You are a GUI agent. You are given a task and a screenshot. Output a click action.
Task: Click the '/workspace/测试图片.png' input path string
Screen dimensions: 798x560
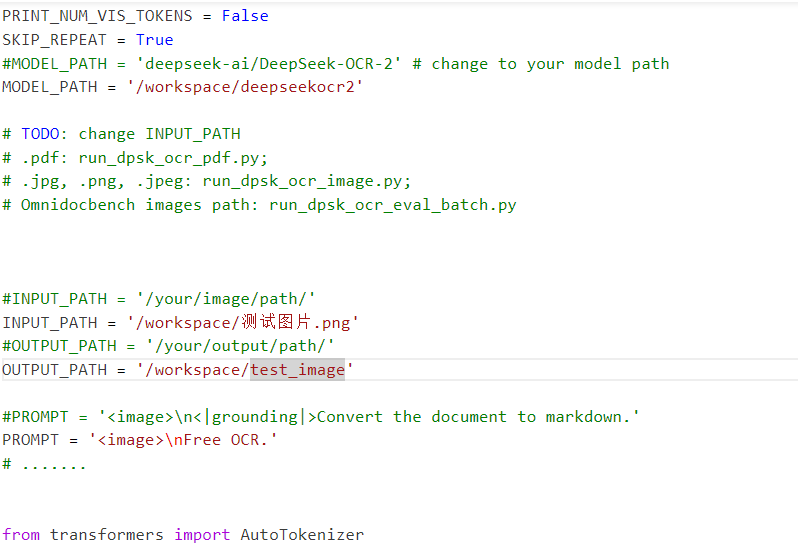(x=243, y=322)
